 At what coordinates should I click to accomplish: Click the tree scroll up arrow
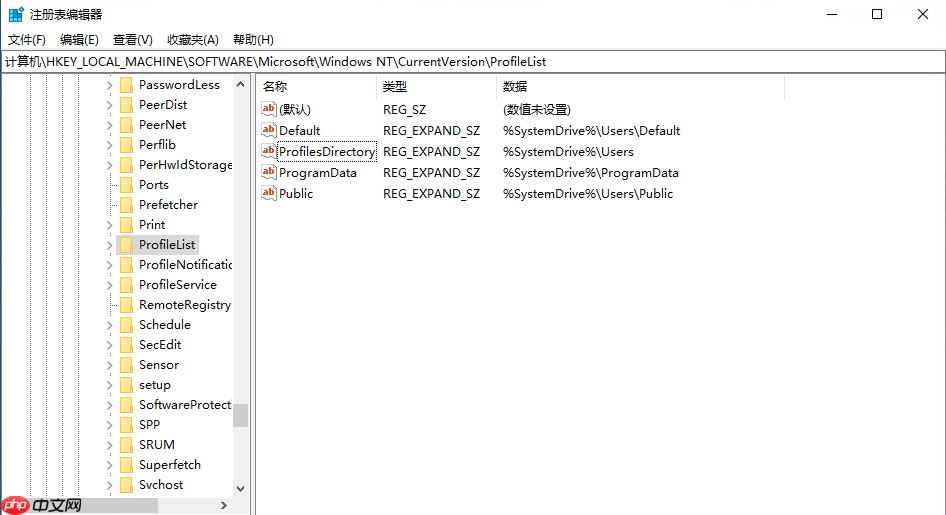pos(241,84)
